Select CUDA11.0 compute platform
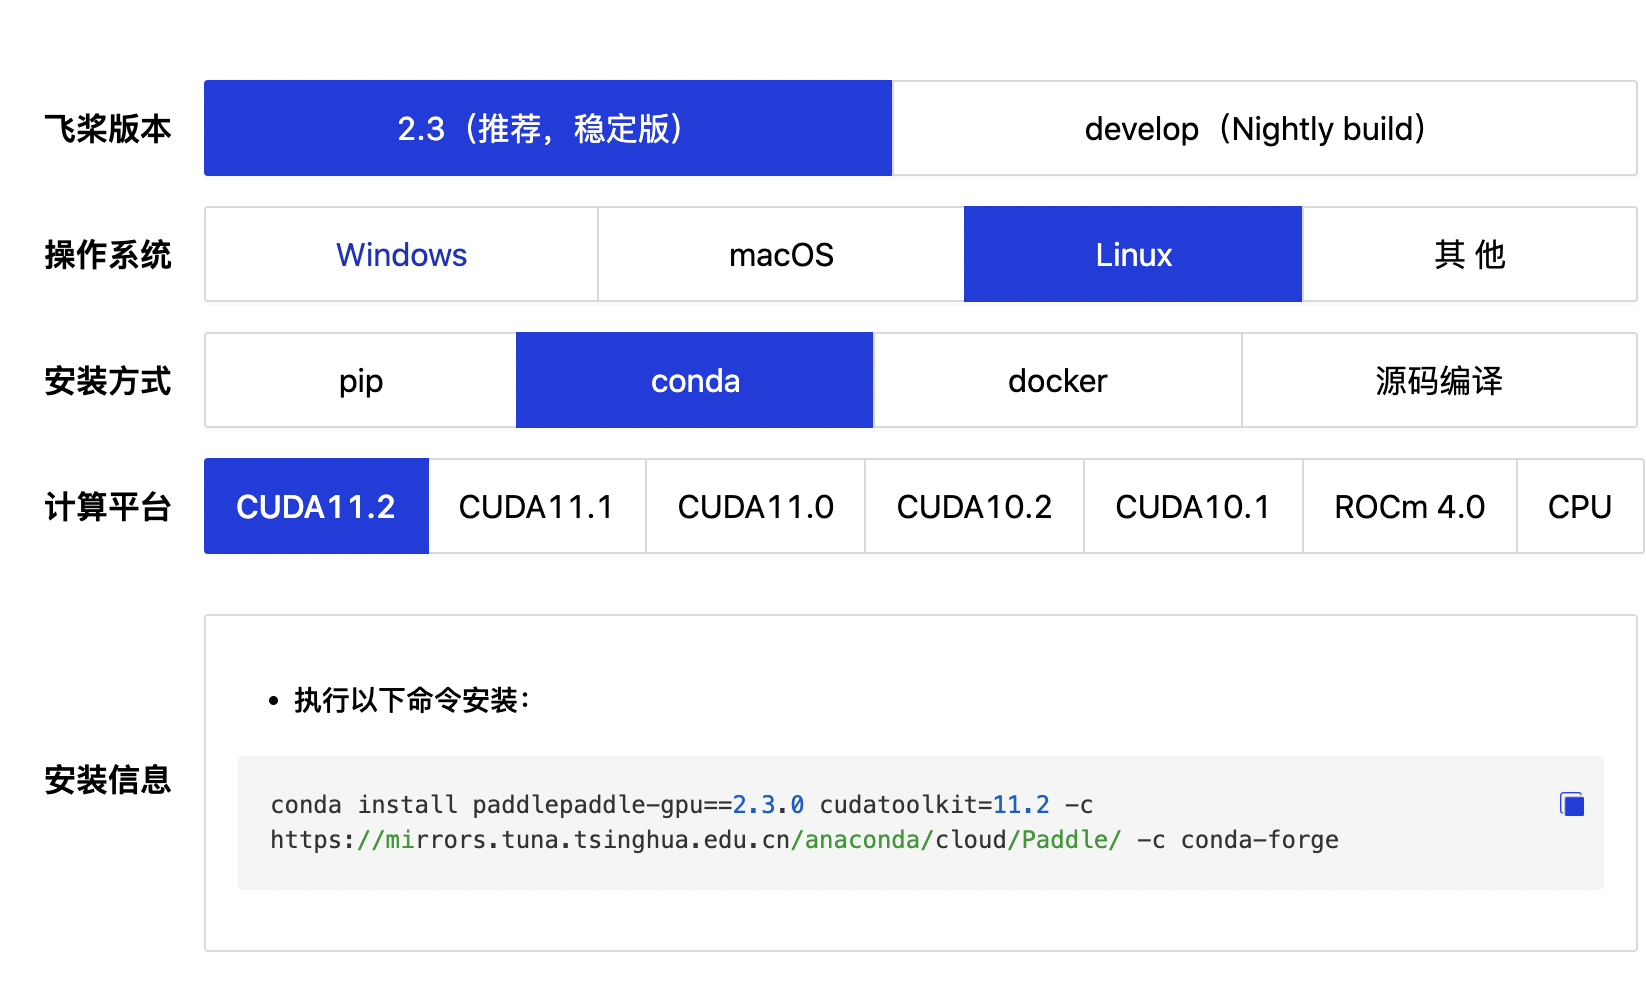1646x988 pixels. coord(755,506)
